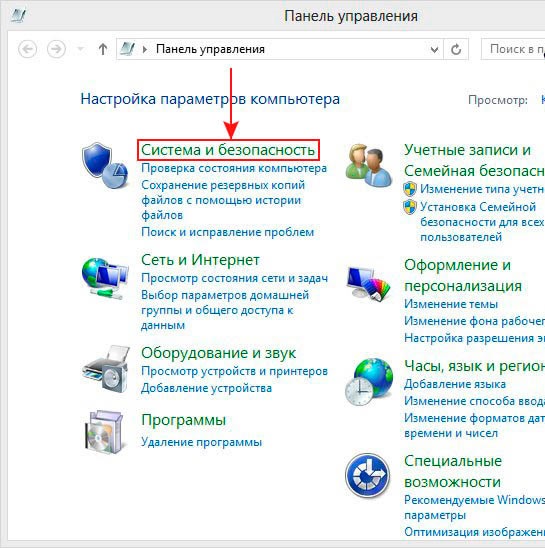Click the Панель управления address bar text
The width and height of the screenshot is (545, 548).
[210, 49]
